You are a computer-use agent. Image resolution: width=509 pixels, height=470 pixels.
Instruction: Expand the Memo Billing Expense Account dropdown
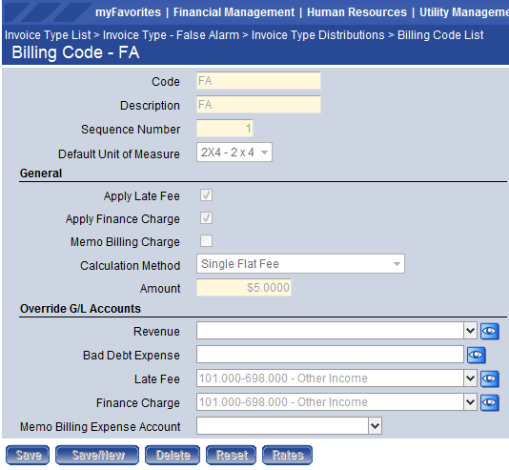[x=375, y=426]
